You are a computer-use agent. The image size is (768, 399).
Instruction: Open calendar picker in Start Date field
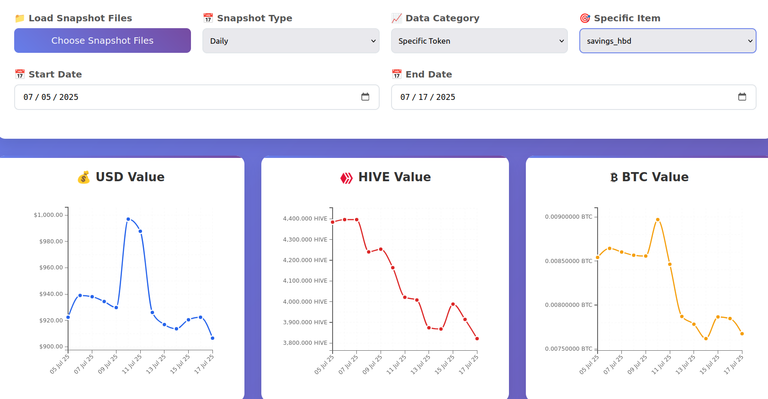(365, 97)
